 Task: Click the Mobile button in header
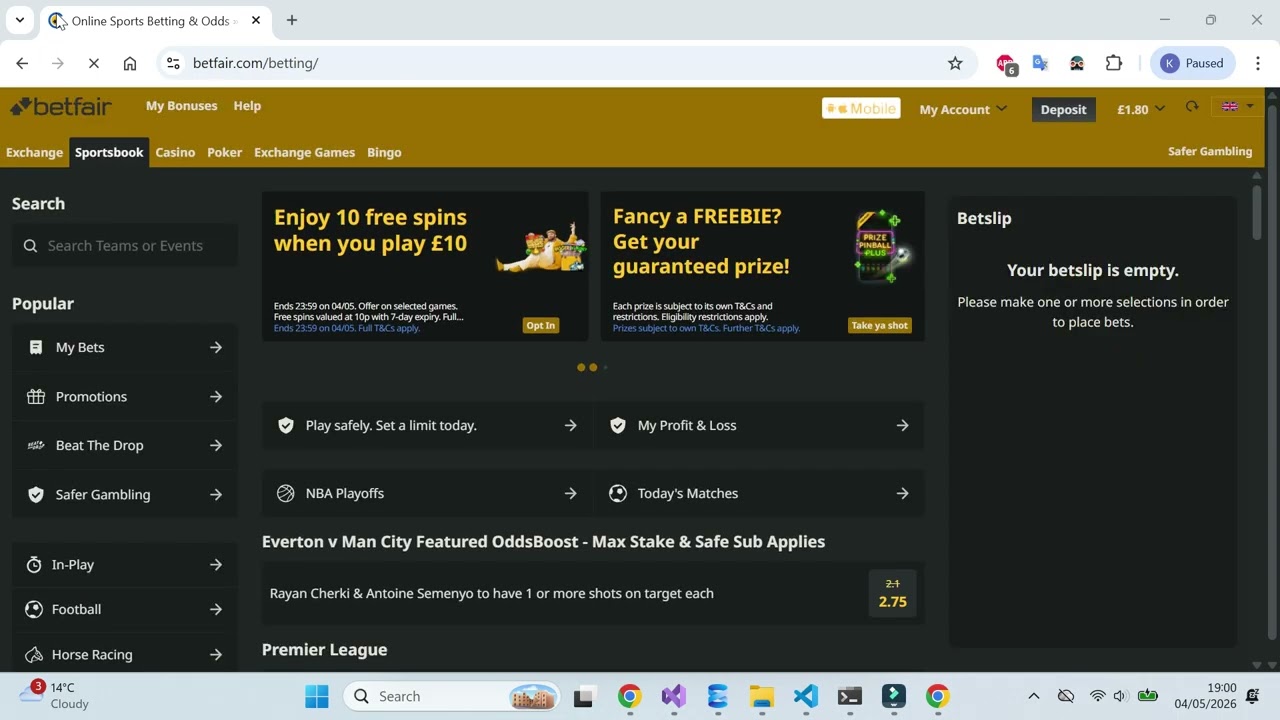tap(861, 108)
